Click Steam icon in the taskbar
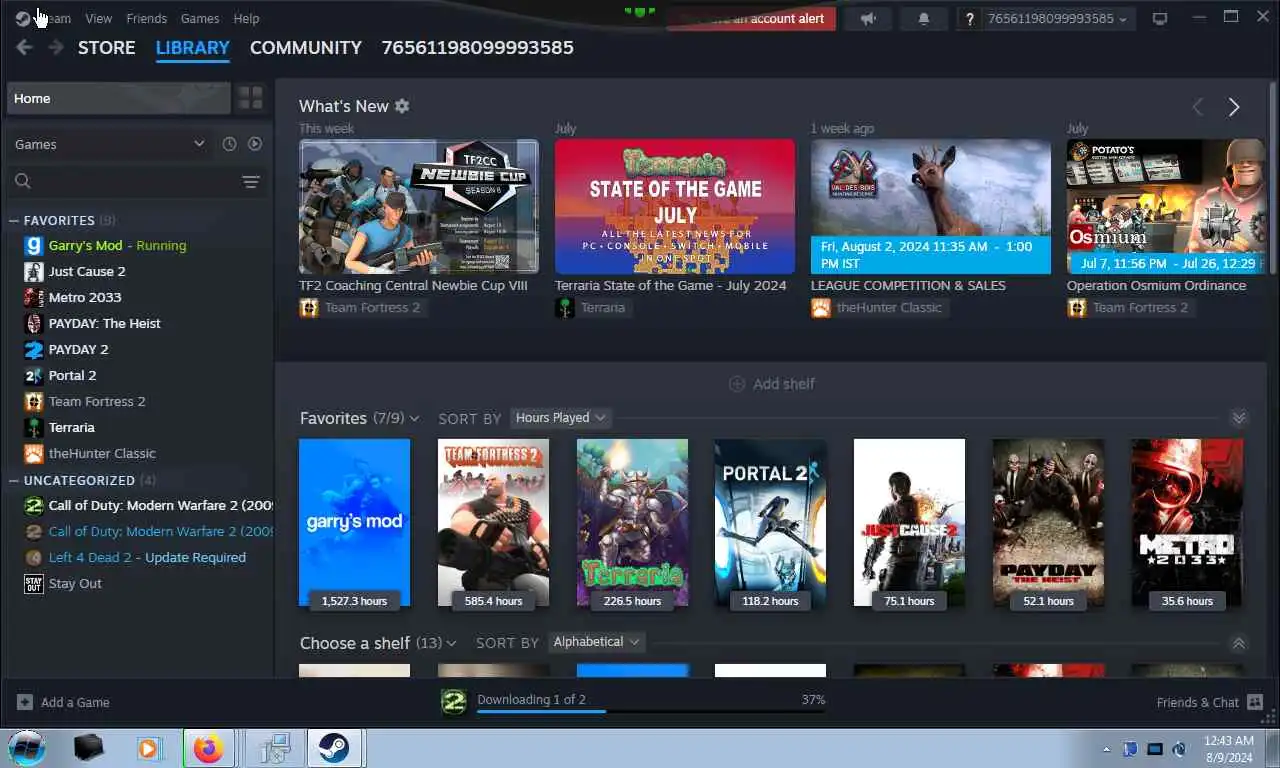The image size is (1280, 768). pos(334,748)
